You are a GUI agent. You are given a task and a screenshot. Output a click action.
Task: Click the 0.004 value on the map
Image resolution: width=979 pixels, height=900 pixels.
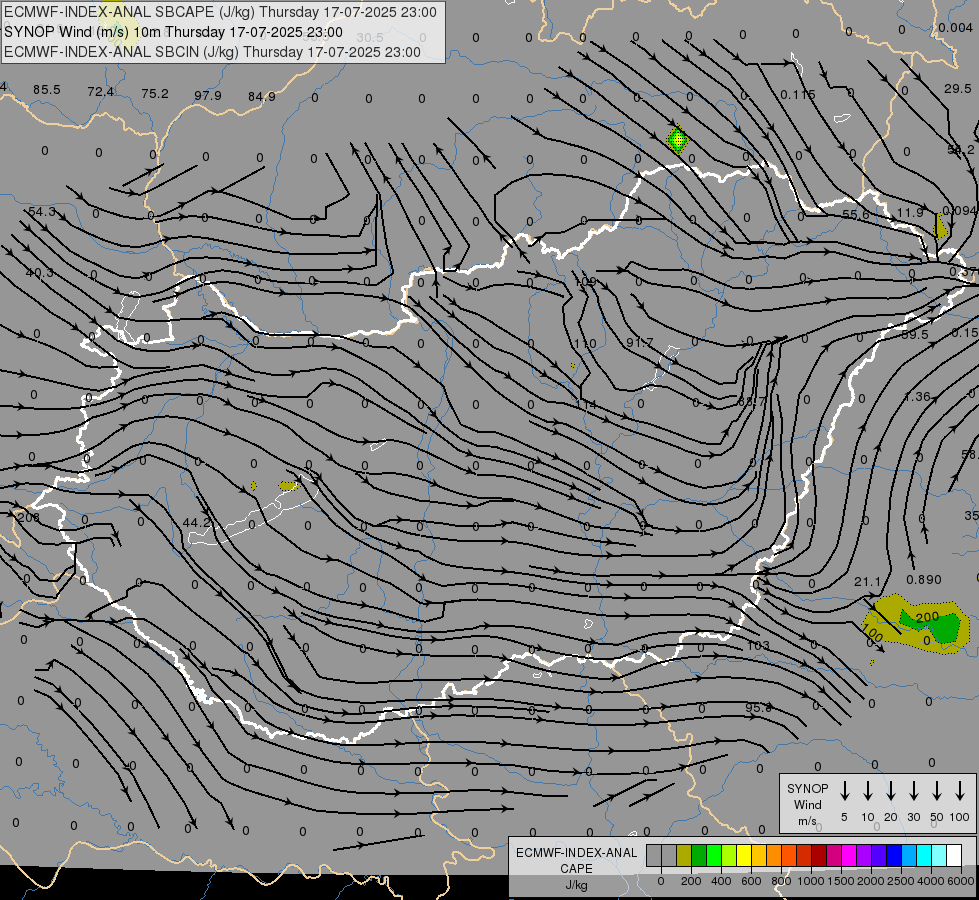955,27
